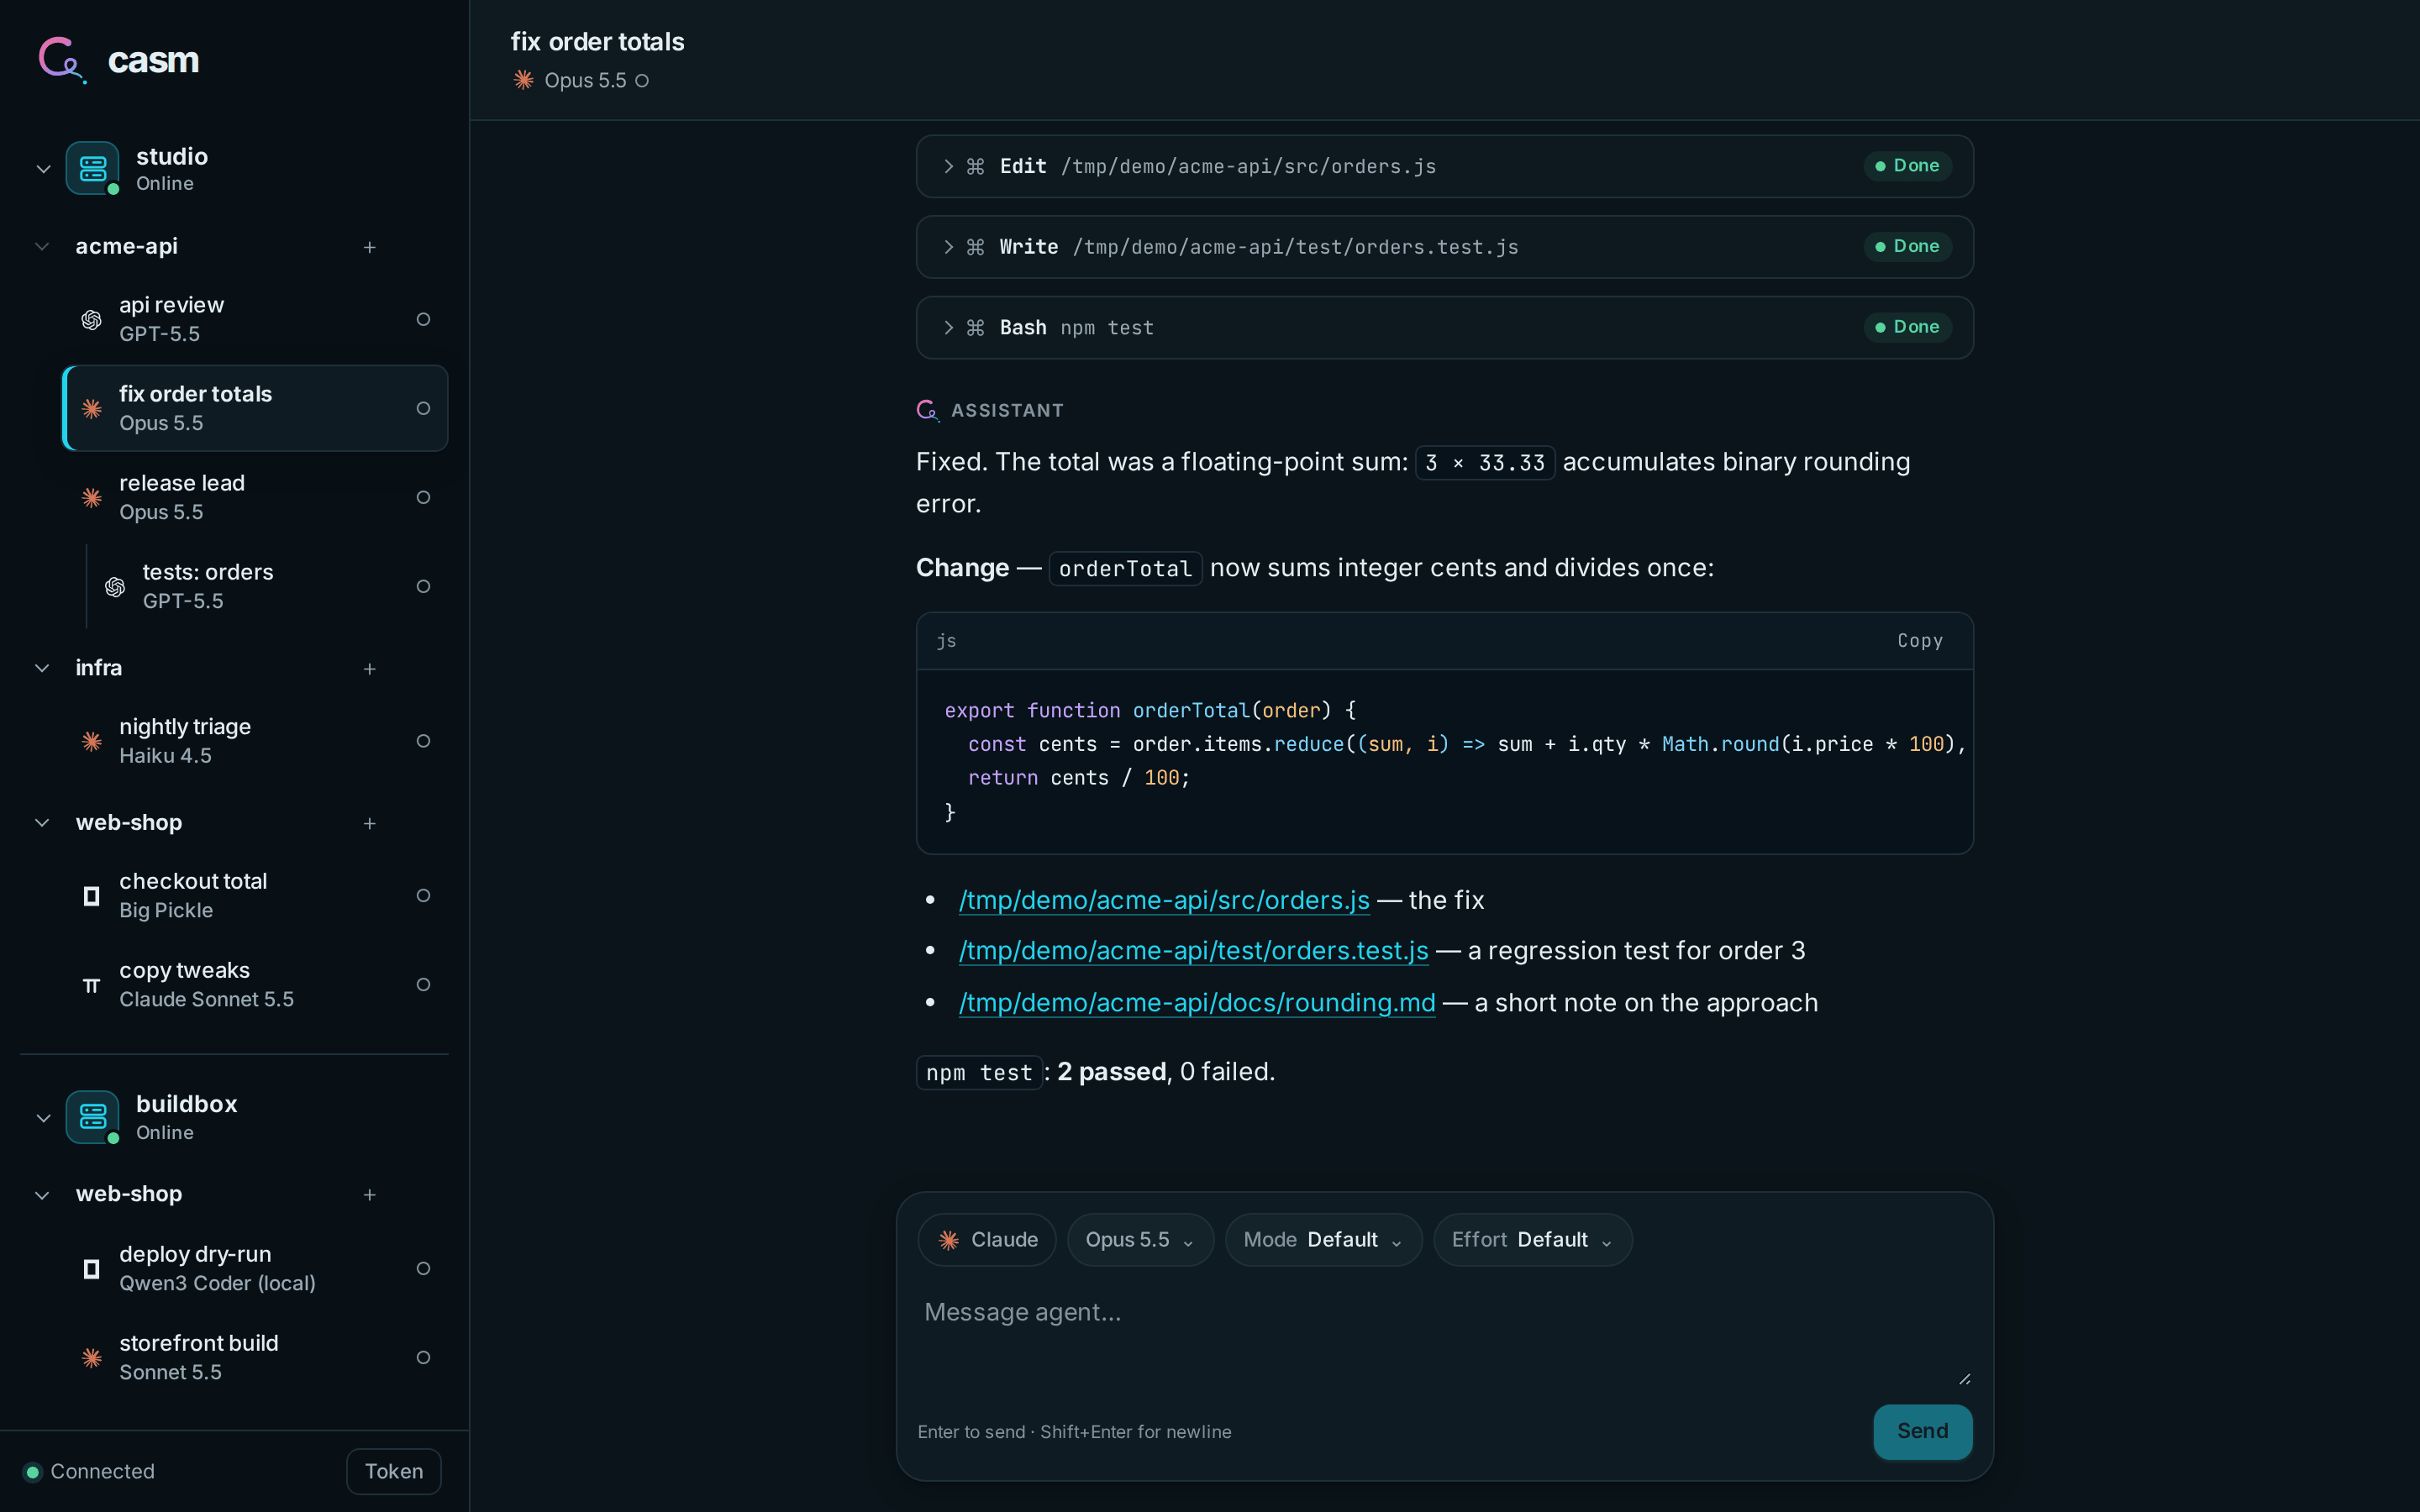
Task: Open the Effort Default dropdown
Action: point(1532,1240)
